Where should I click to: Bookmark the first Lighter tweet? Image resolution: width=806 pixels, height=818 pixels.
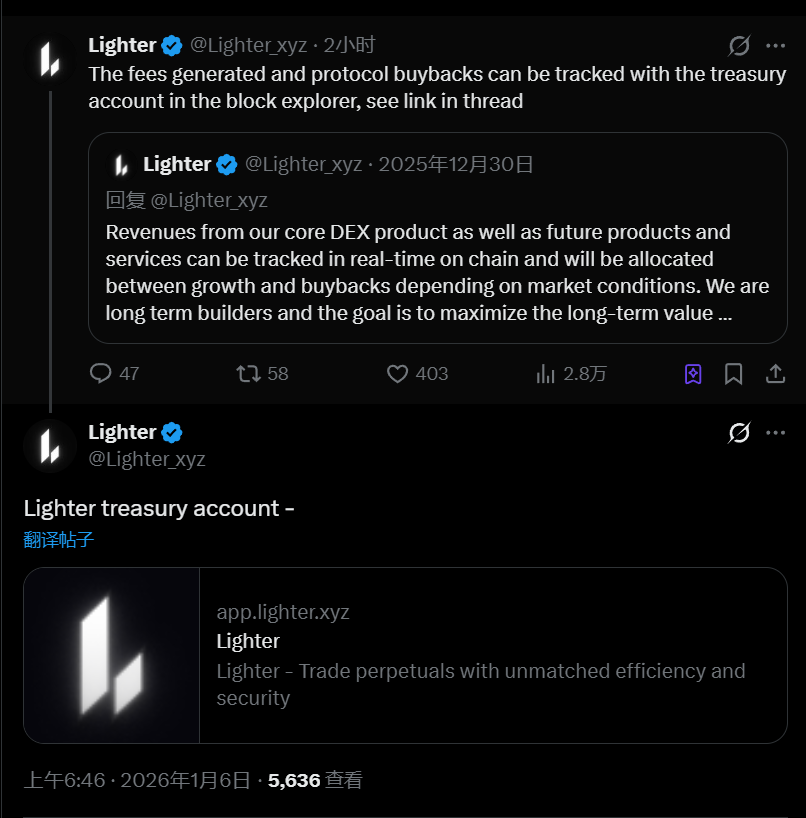tap(734, 374)
